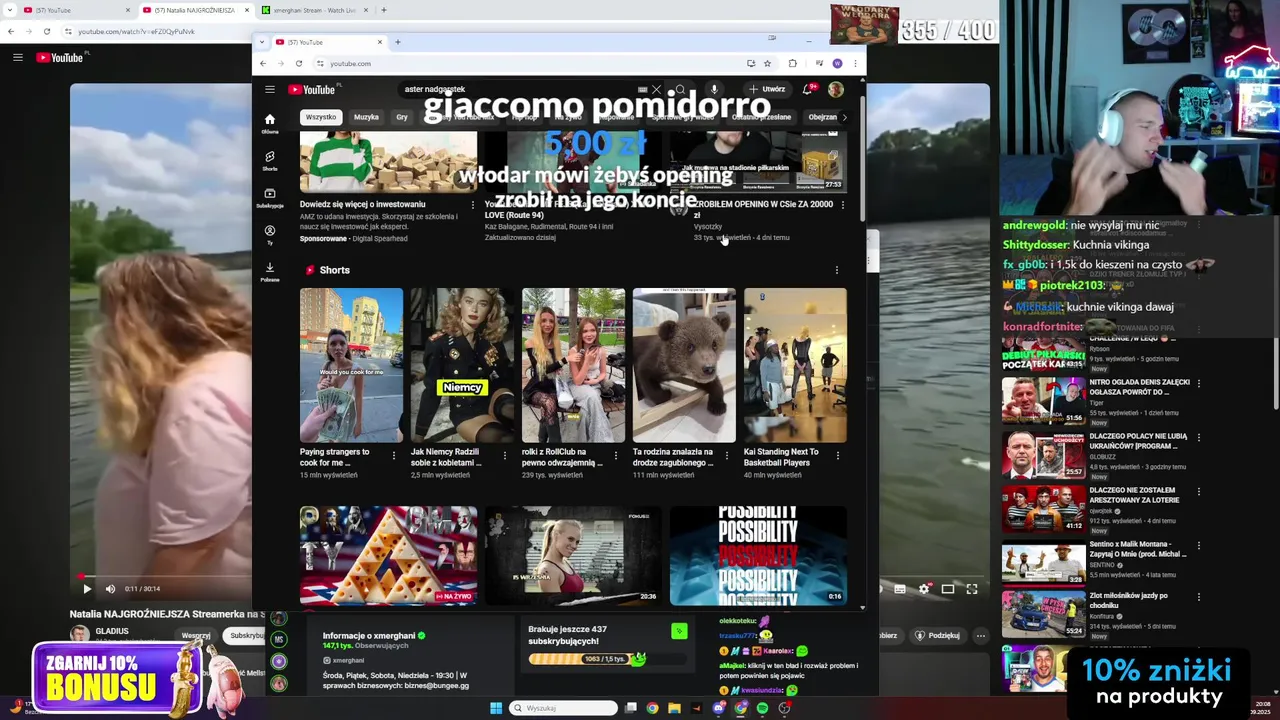Clear the search box with the X icon
This screenshot has width=1280, height=720.
coord(656,90)
